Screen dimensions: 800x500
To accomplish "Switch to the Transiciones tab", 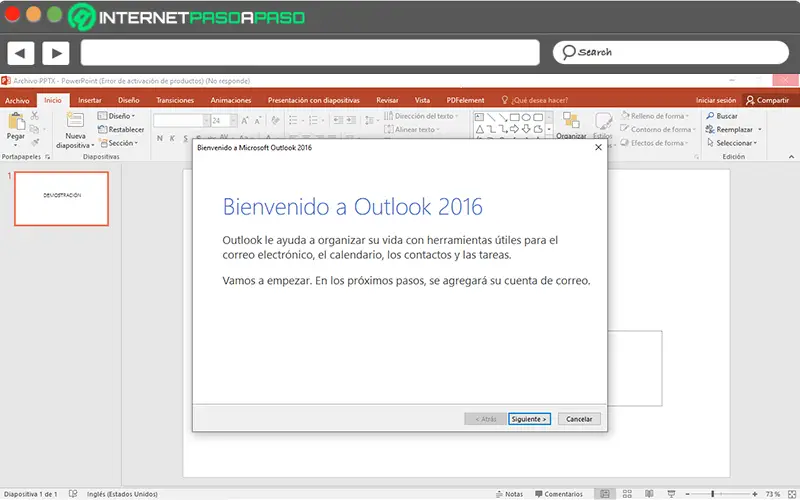I will [175, 101].
